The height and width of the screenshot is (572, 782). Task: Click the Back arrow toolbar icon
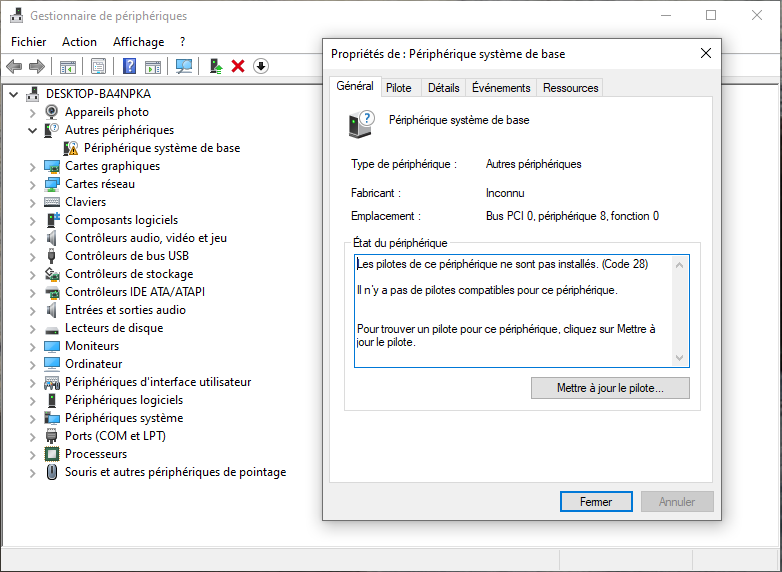[14, 66]
